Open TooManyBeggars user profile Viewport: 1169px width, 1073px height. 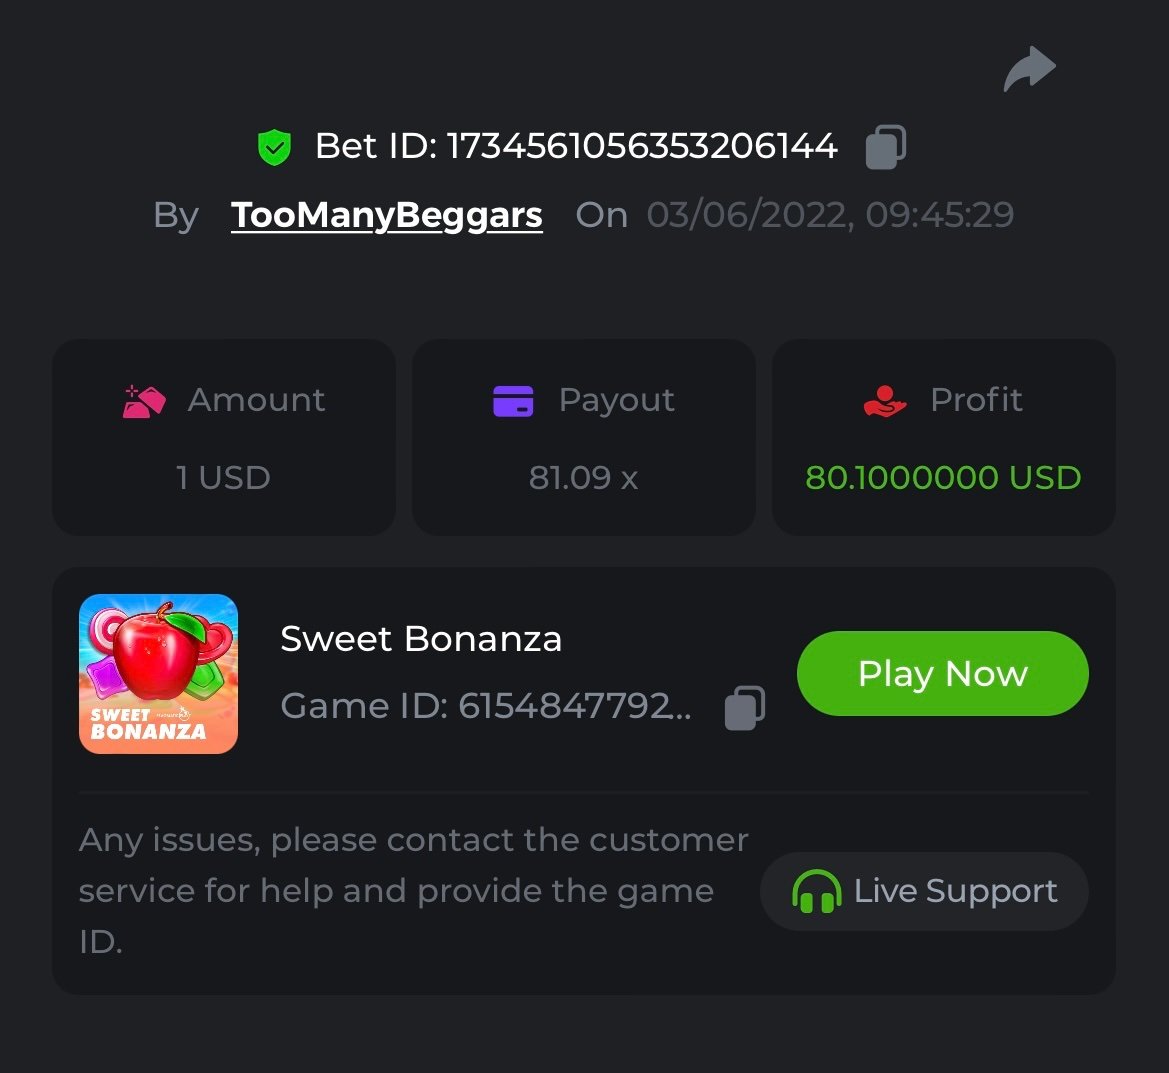pos(386,215)
